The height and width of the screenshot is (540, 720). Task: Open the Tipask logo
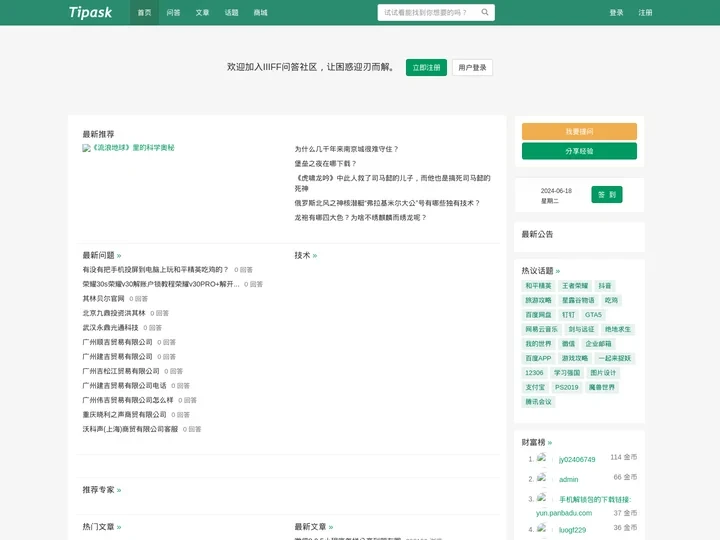90,12
